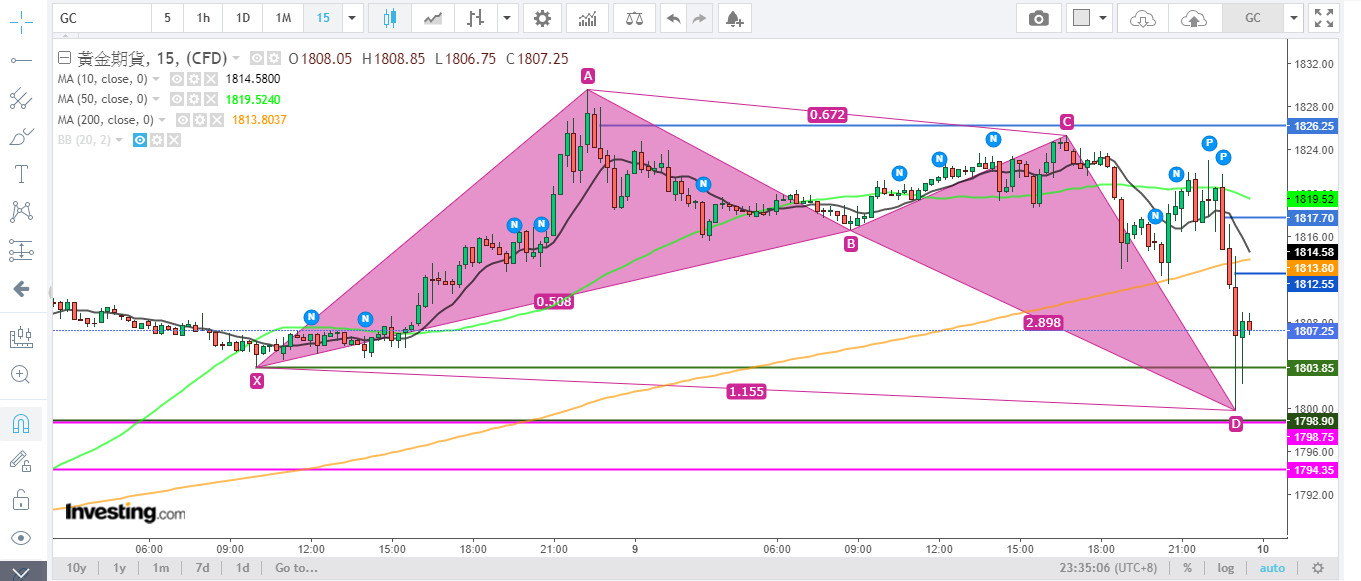This screenshot has height=581, width=1361.
Task: Enter fullscreen chart mode
Action: tap(1324, 18)
